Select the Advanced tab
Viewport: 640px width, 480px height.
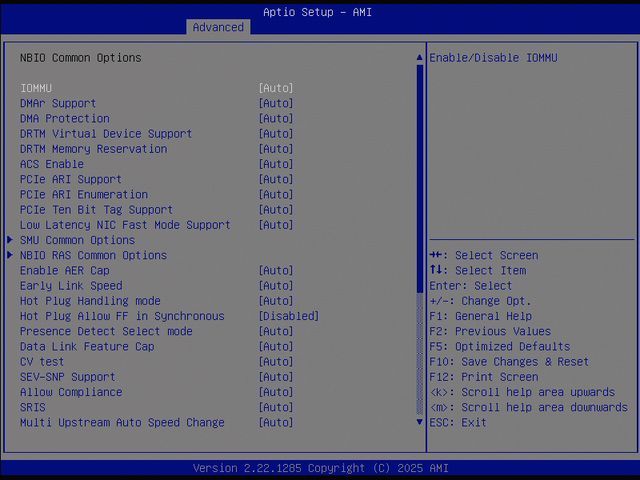218,27
